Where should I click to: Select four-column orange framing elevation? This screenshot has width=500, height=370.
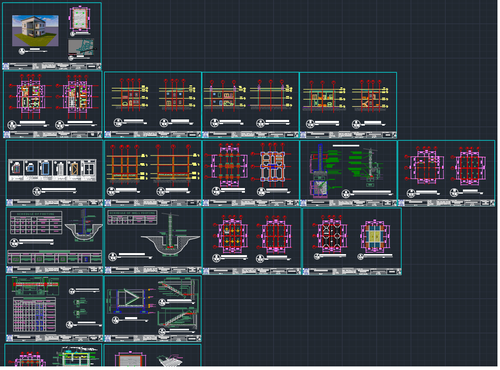pos(129,163)
